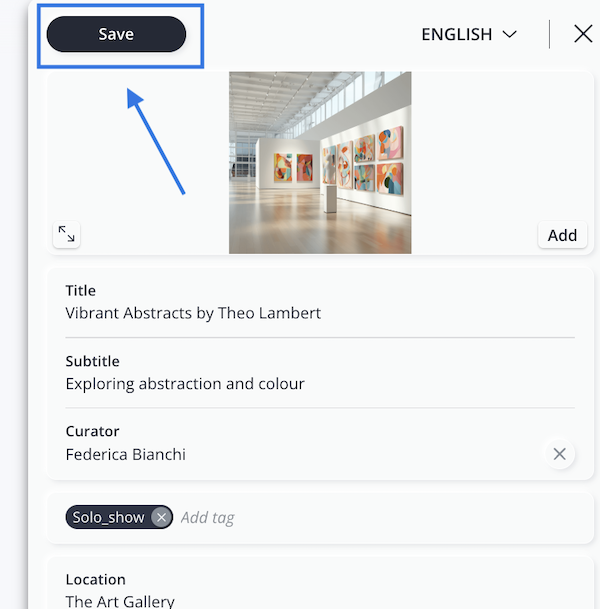Close the panel with the X icon
600x609 pixels.
pos(583,34)
